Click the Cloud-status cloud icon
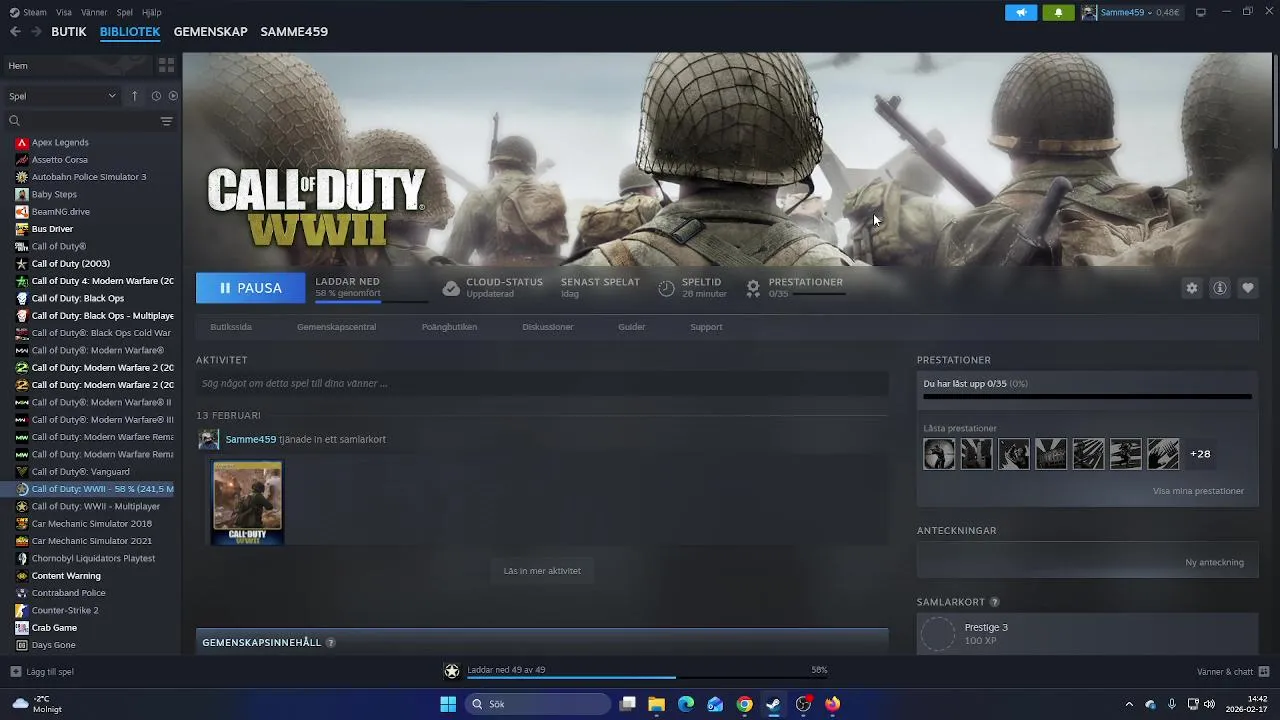Viewport: 1280px width, 720px height. pos(451,288)
